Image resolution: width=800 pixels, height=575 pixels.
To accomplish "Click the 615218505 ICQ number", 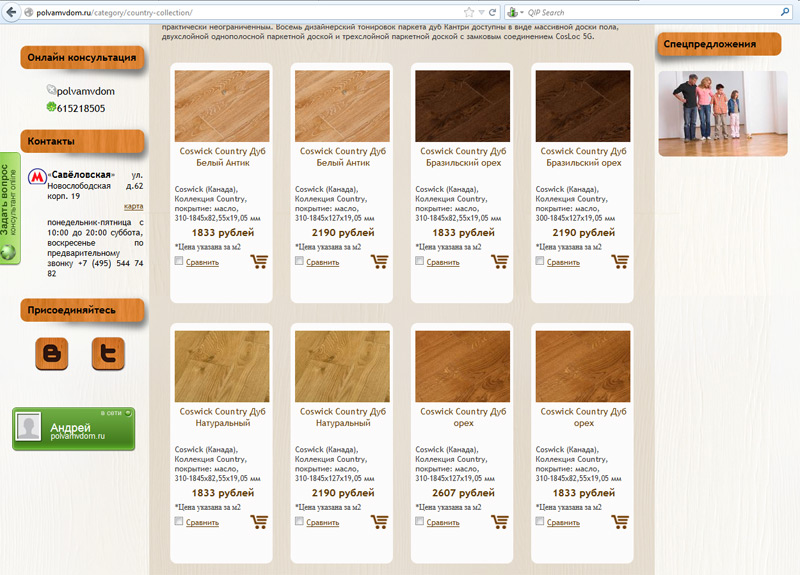I will [81, 108].
